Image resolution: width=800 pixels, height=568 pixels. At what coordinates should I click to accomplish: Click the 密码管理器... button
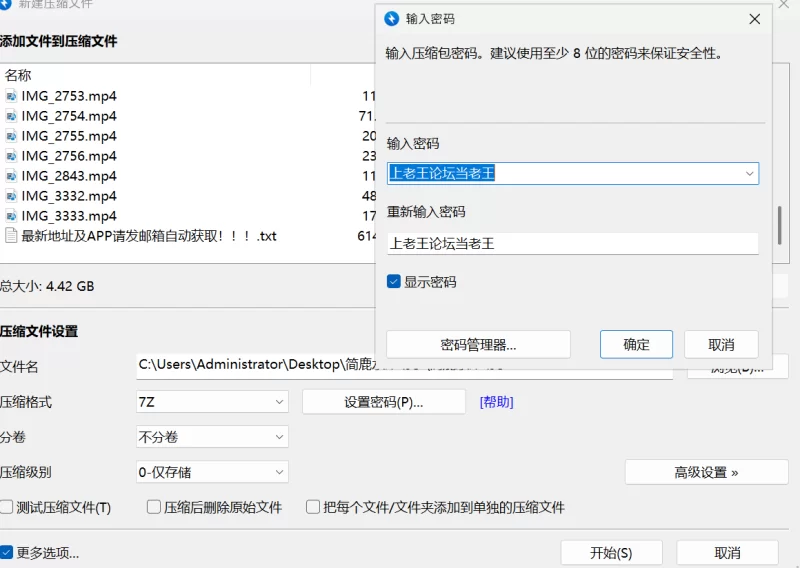pyautogui.click(x=478, y=345)
